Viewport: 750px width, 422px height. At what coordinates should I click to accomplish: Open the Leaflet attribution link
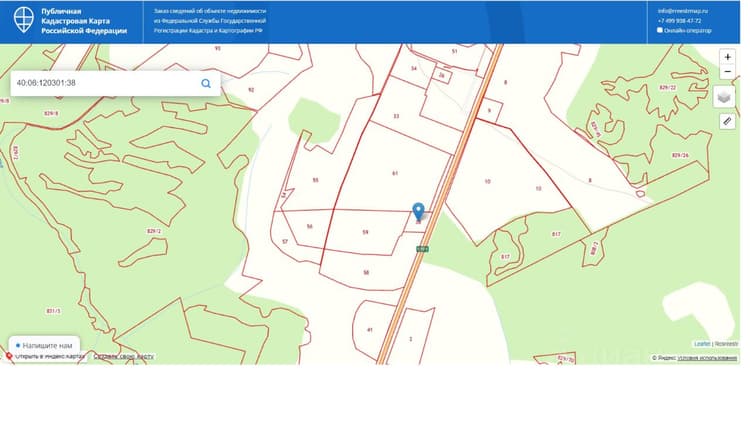point(702,344)
